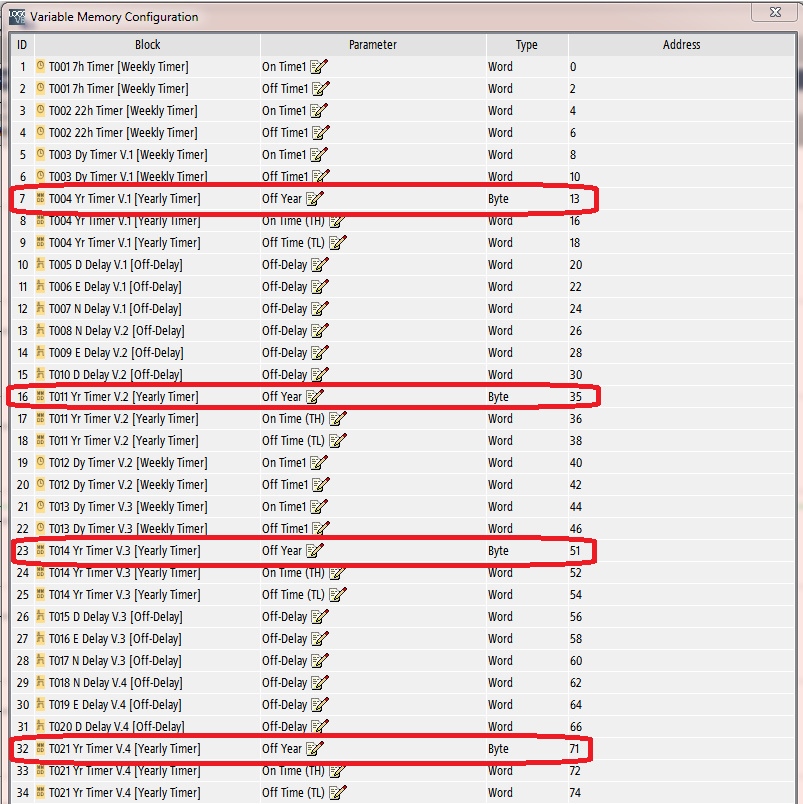
Task: Click ID cell 27
Action: point(23,639)
